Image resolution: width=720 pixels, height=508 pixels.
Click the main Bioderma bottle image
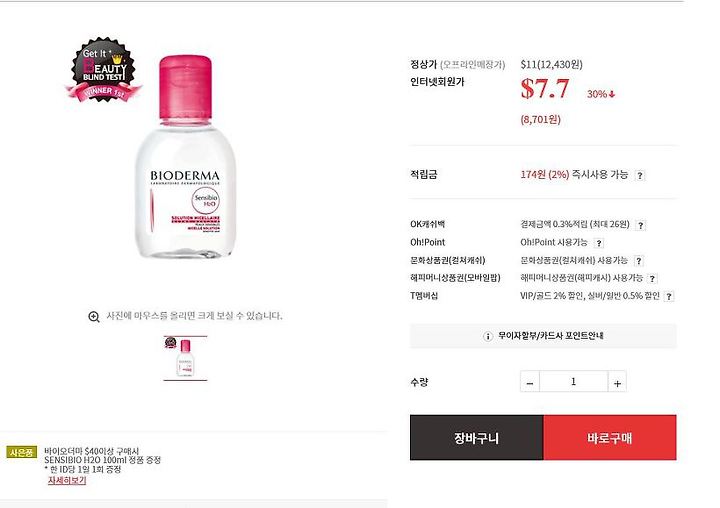[x=185, y=156]
